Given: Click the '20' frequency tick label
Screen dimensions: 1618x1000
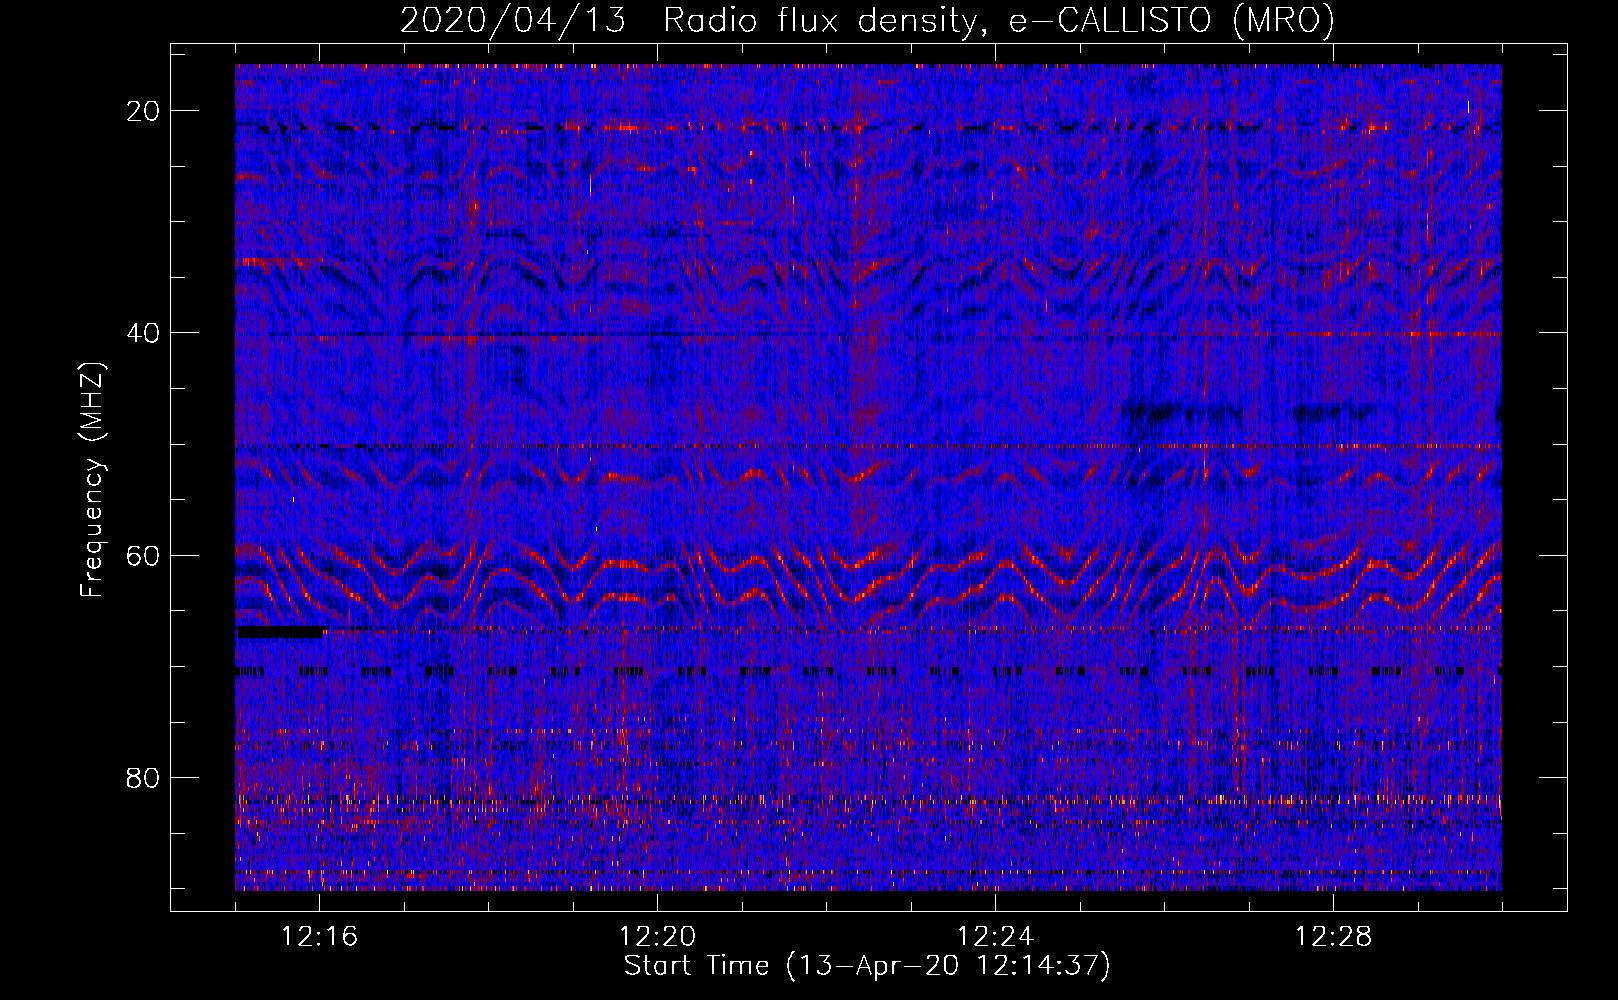Looking at the screenshot, I should click(x=144, y=111).
